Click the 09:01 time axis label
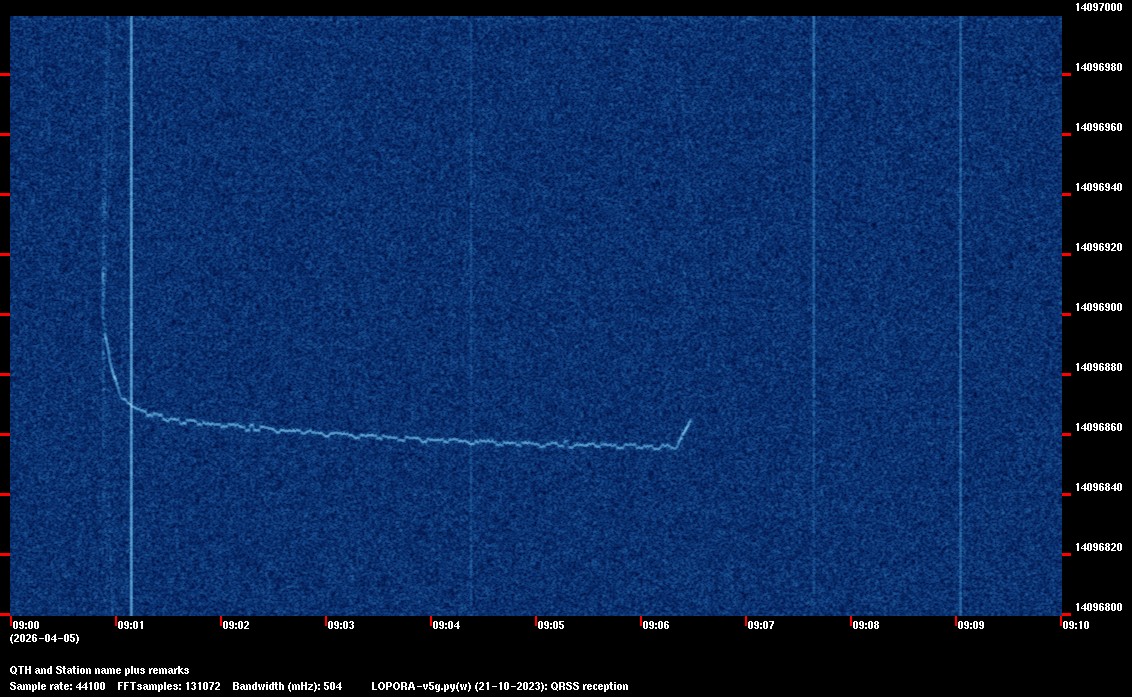The image size is (1132, 697). click(131, 625)
